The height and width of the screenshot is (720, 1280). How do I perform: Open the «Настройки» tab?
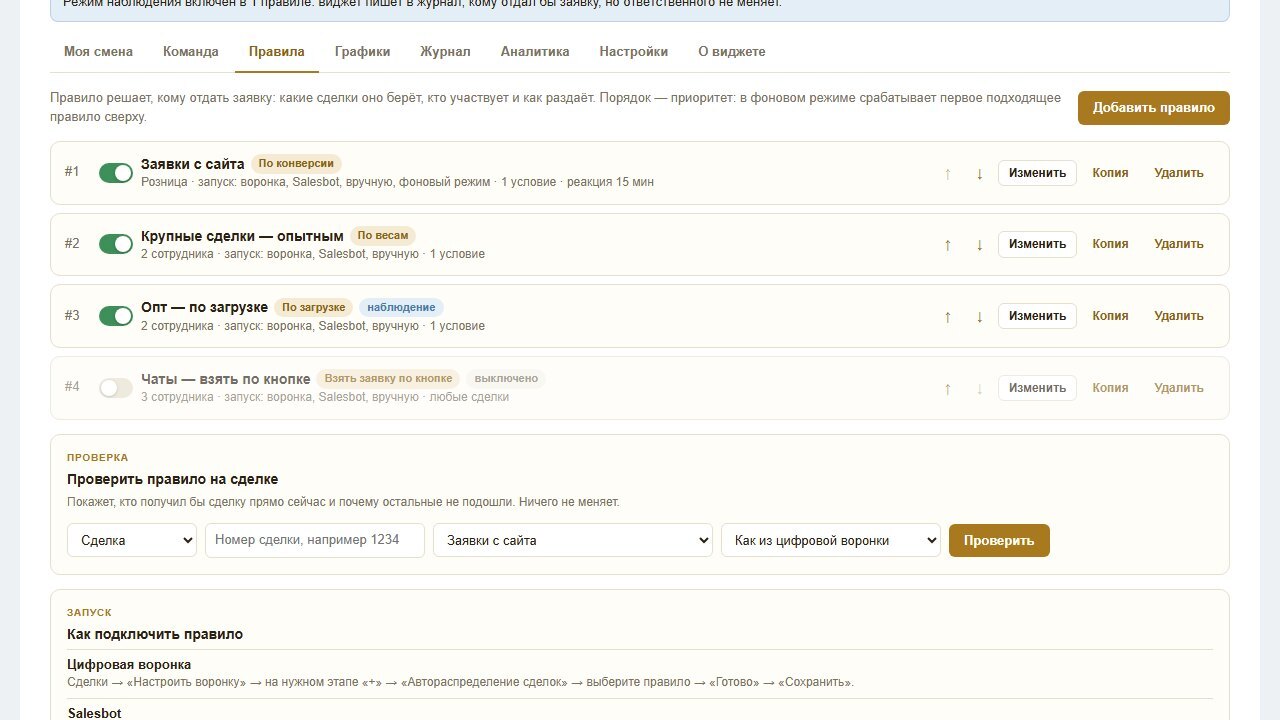coord(634,52)
